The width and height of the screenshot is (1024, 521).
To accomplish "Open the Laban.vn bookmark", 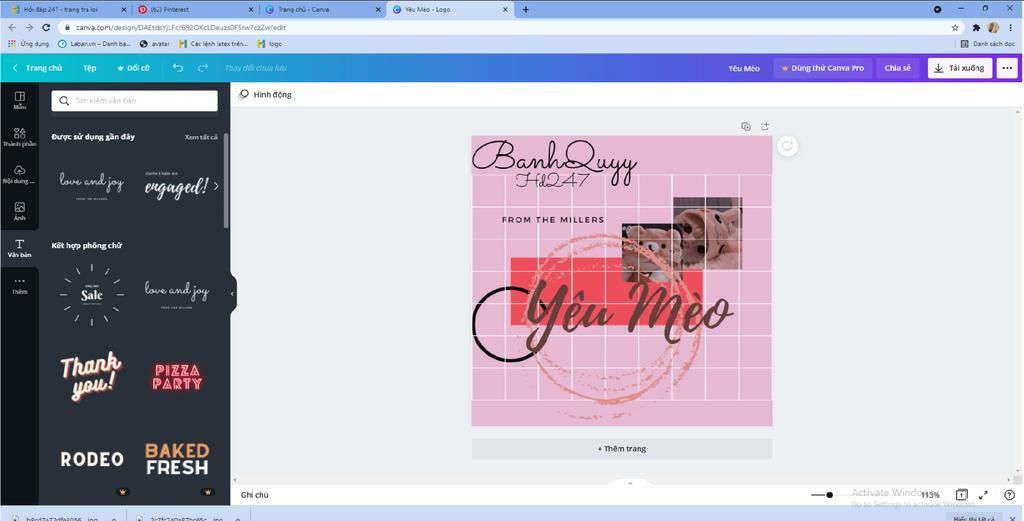I will click(x=95, y=44).
